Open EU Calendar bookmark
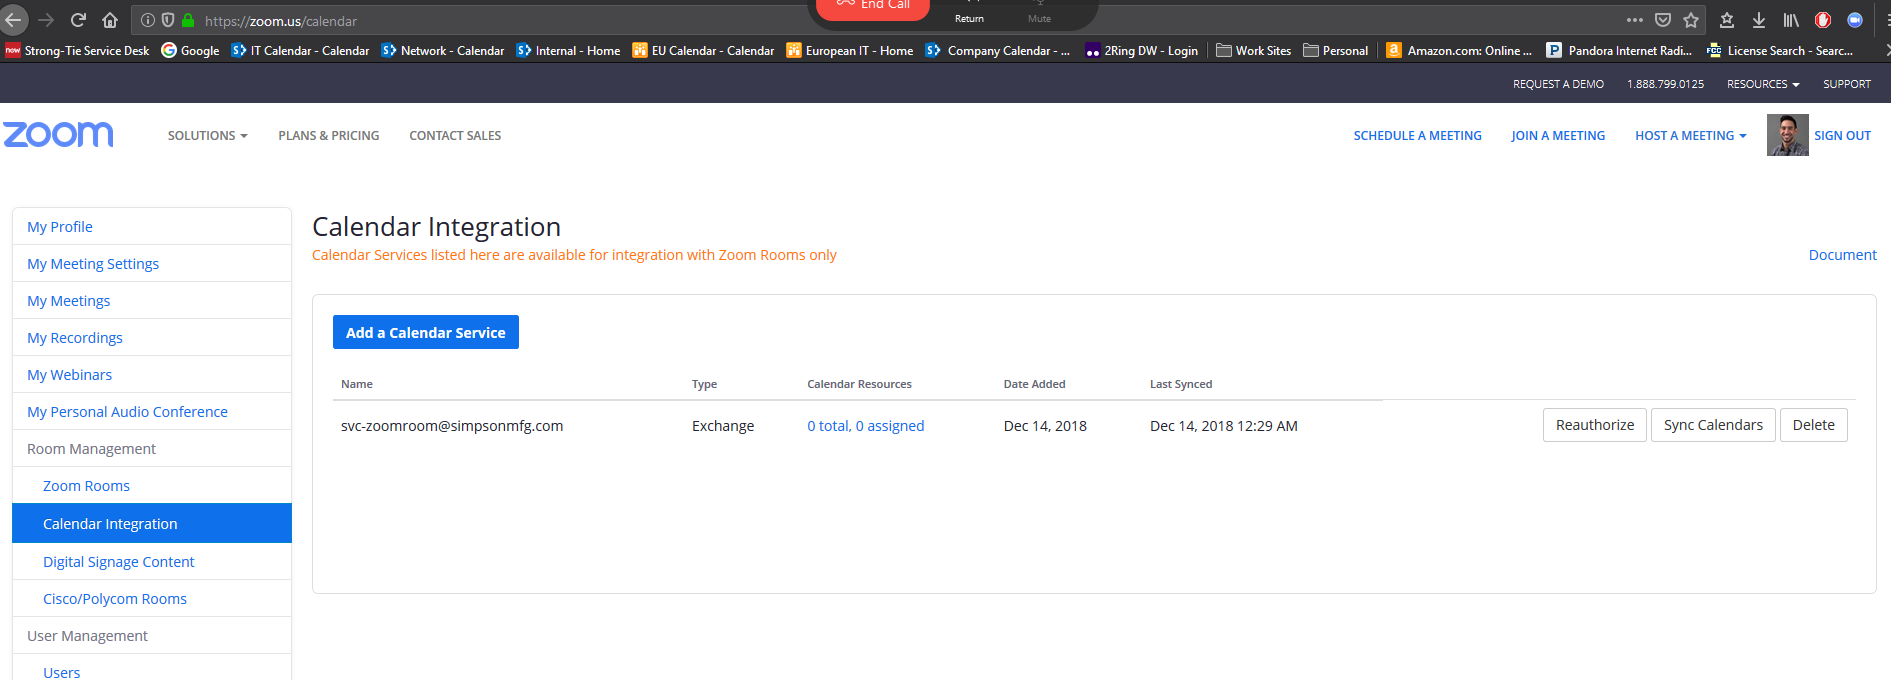Screen dimensions: 1891x680 pos(703,50)
